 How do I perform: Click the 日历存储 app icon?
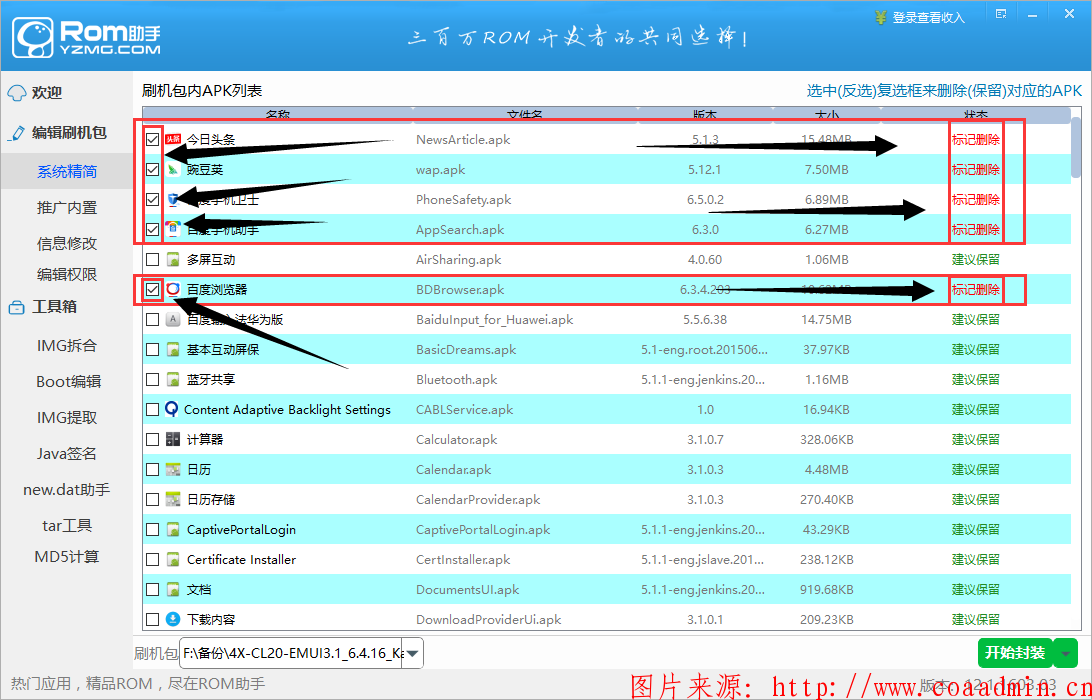(x=173, y=499)
